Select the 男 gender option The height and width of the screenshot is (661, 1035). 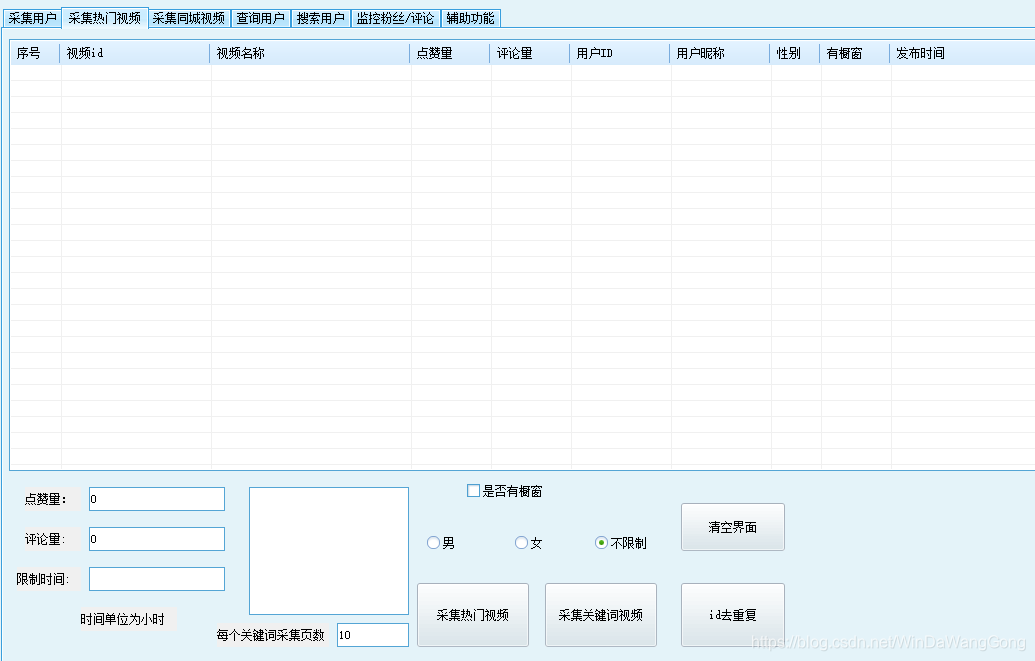pos(432,542)
